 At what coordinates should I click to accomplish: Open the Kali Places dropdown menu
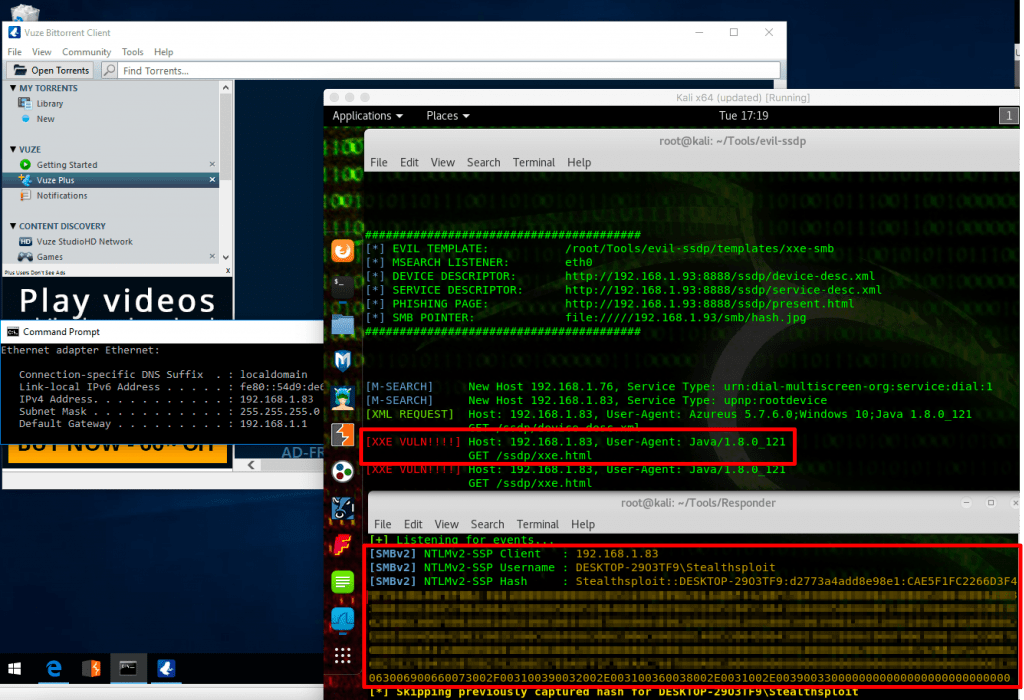[x=448, y=116]
